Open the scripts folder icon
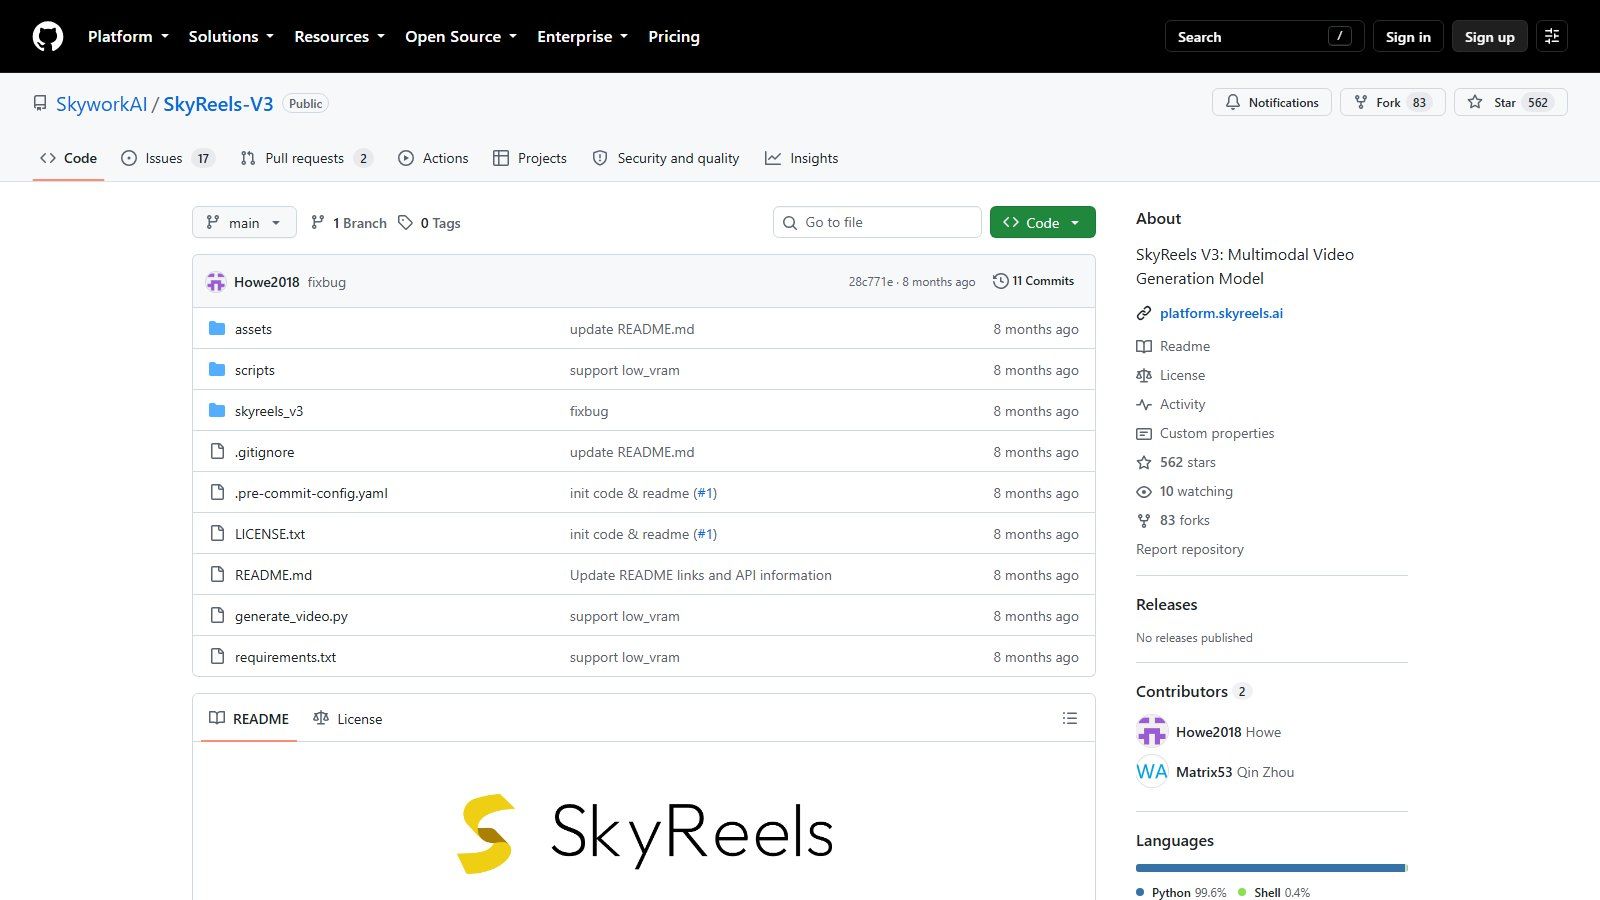1600x900 pixels. coord(217,370)
